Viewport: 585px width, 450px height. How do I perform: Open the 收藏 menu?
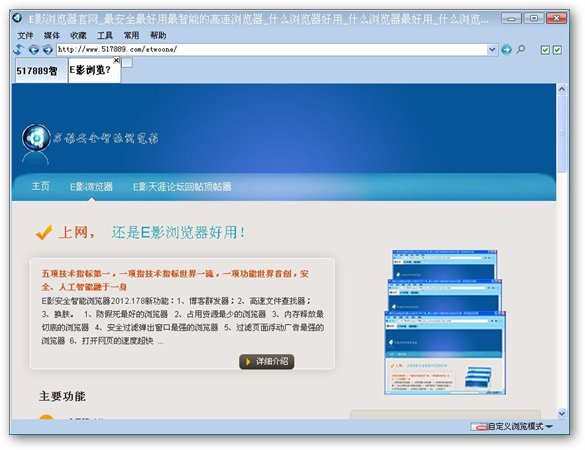tap(78, 35)
